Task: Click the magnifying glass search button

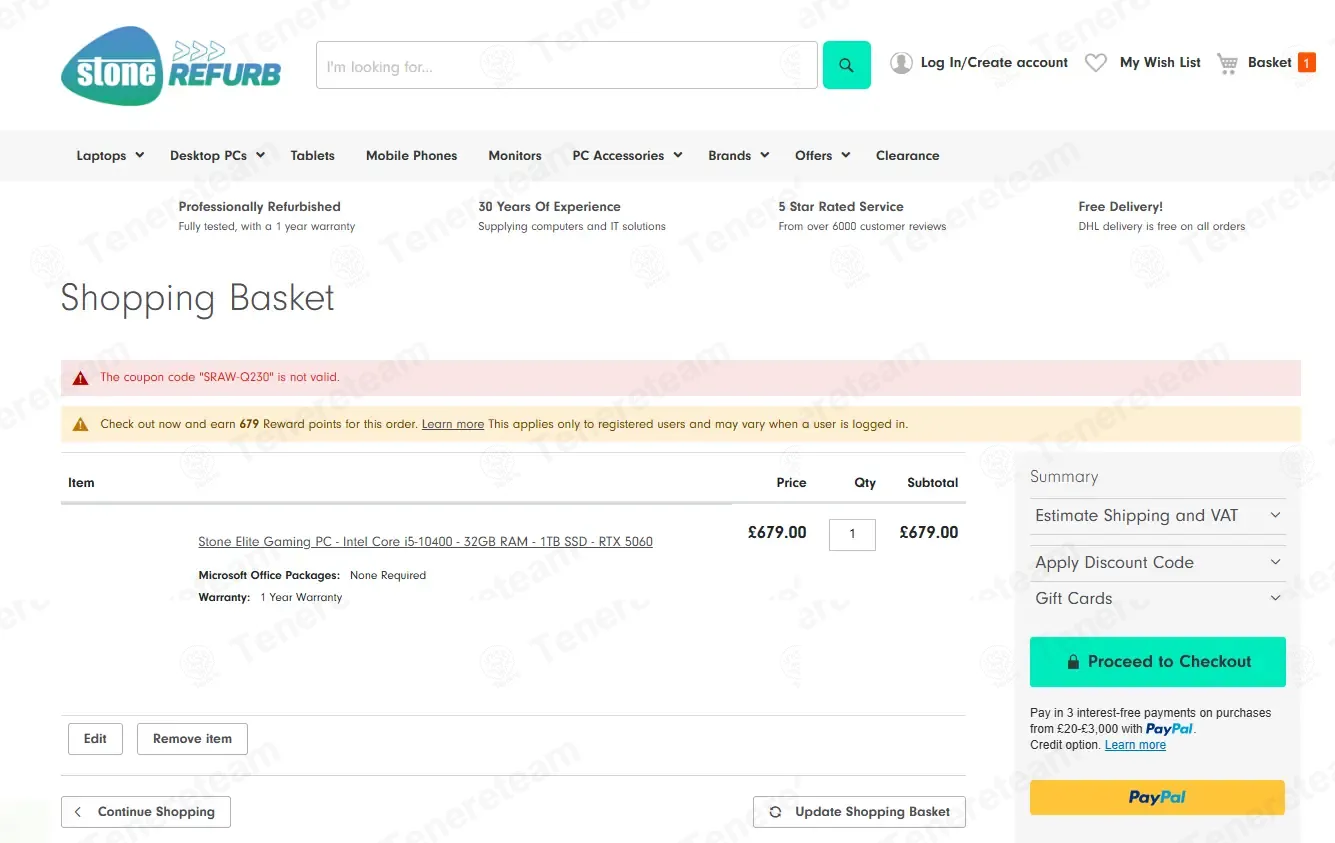Action: coord(846,65)
